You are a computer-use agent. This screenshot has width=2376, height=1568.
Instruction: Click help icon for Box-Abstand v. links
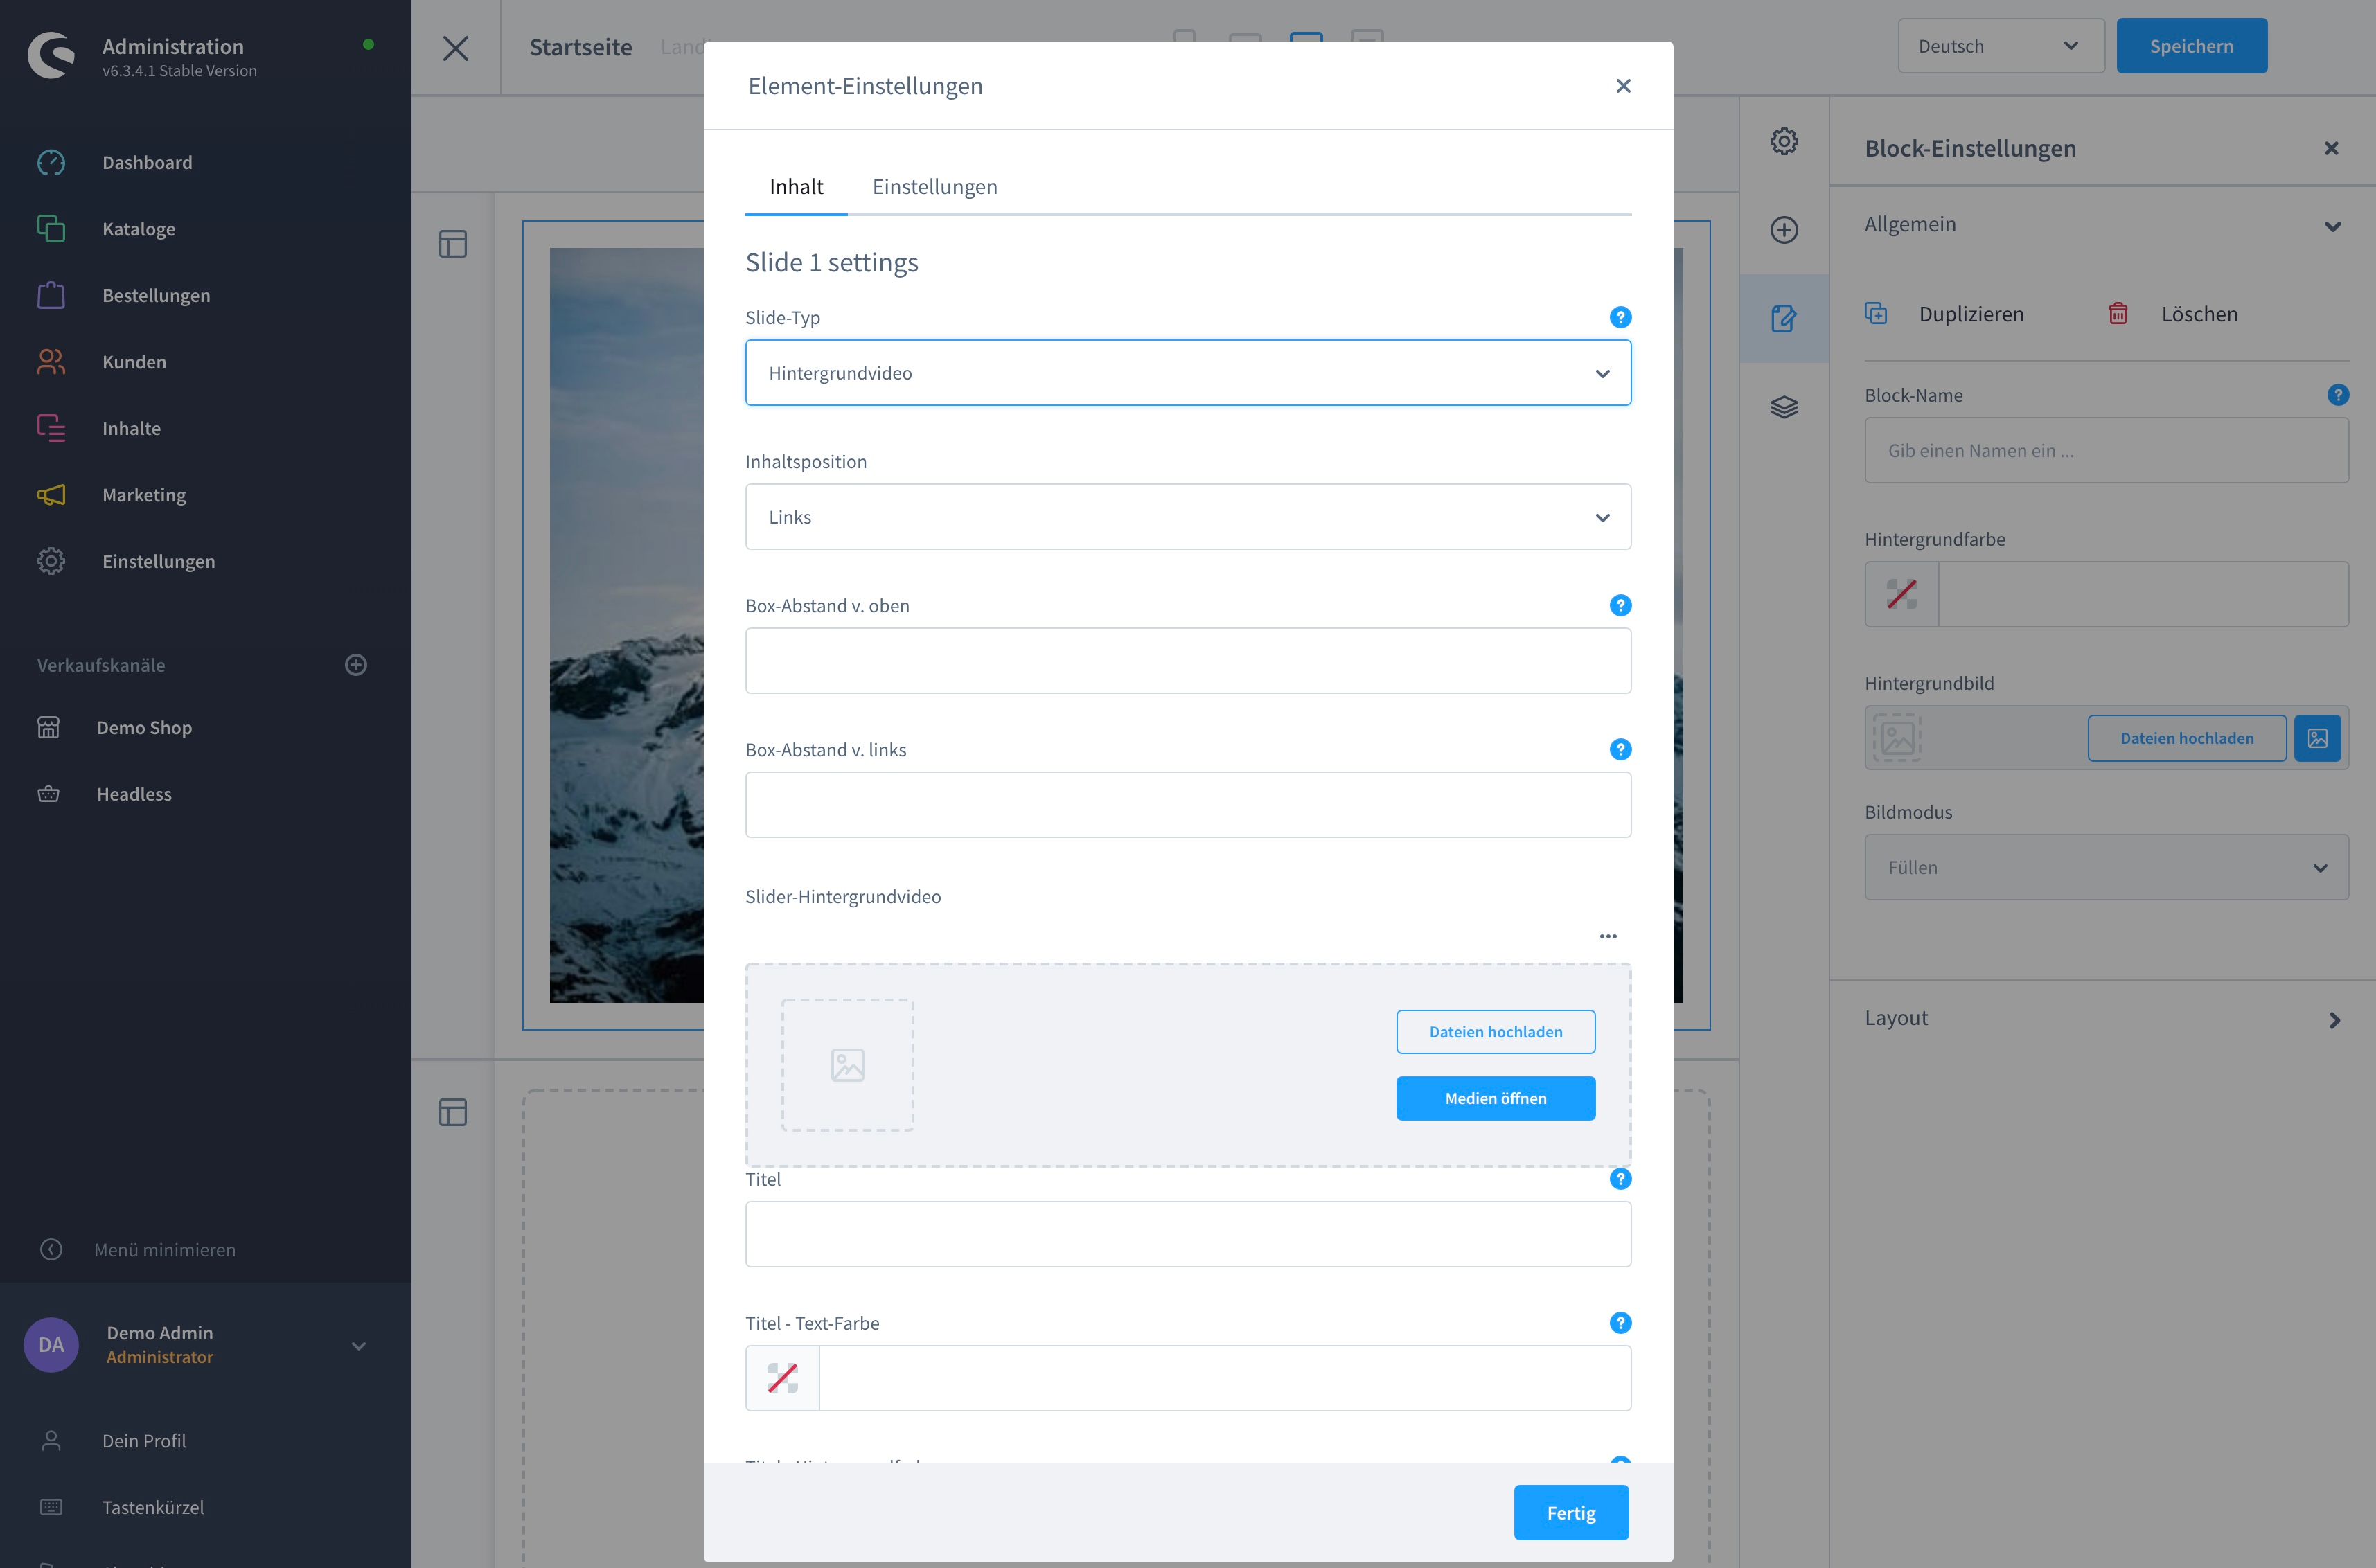tap(1620, 749)
